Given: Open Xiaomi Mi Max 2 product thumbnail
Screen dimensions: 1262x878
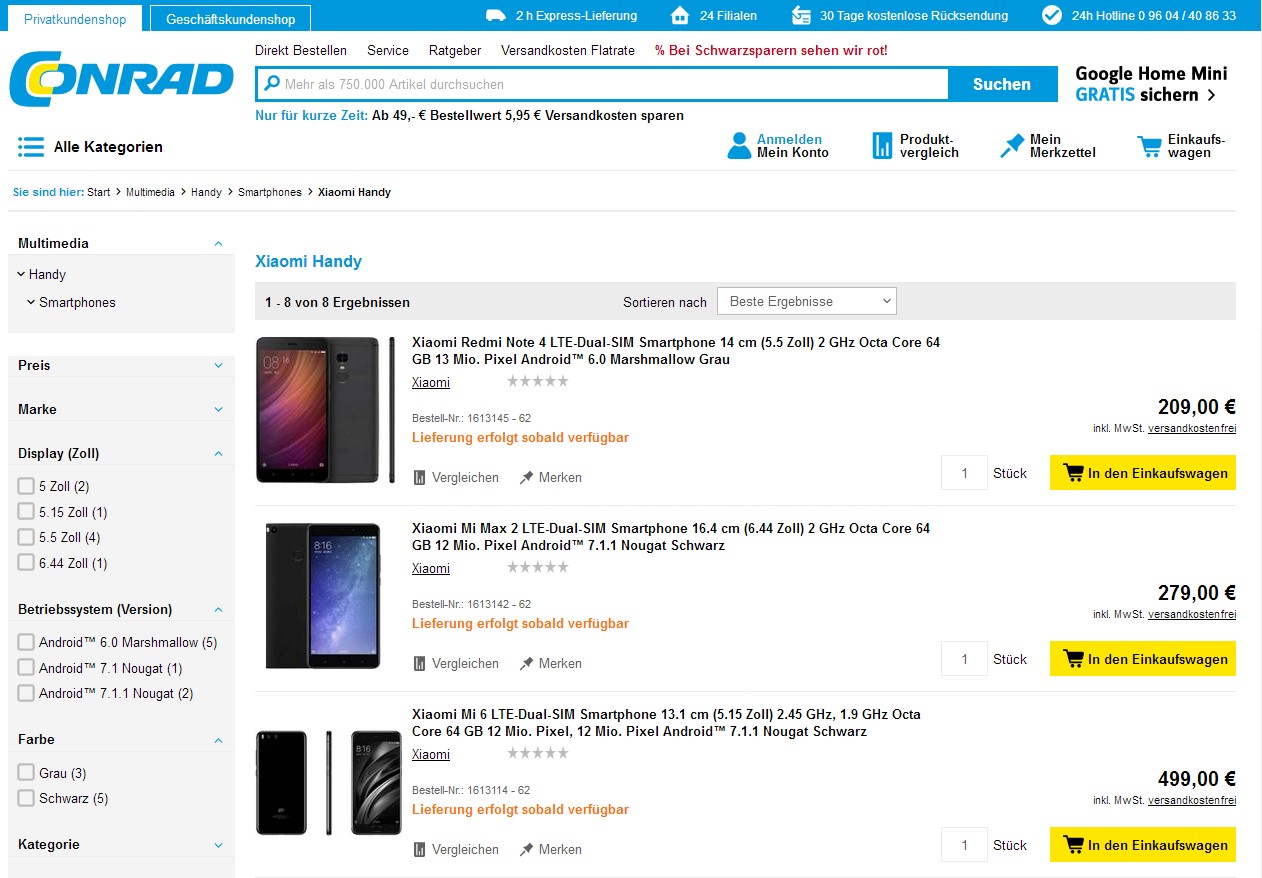Looking at the screenshot, I should pos(323,595).
